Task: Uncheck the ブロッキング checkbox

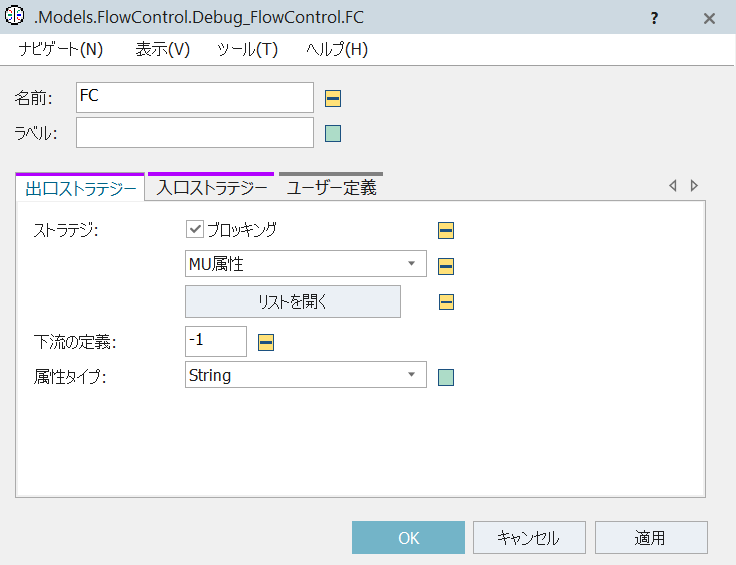Action: point(194,229)
